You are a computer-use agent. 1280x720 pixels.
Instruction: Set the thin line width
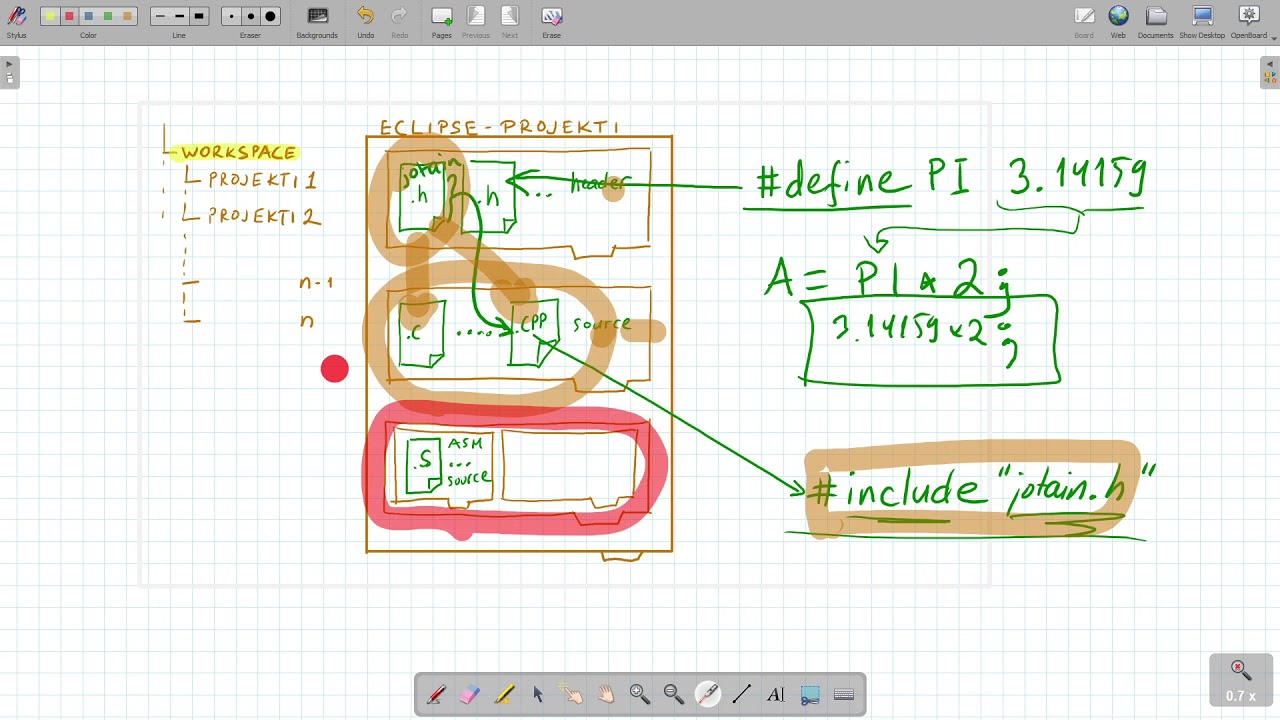pos(160,16)
